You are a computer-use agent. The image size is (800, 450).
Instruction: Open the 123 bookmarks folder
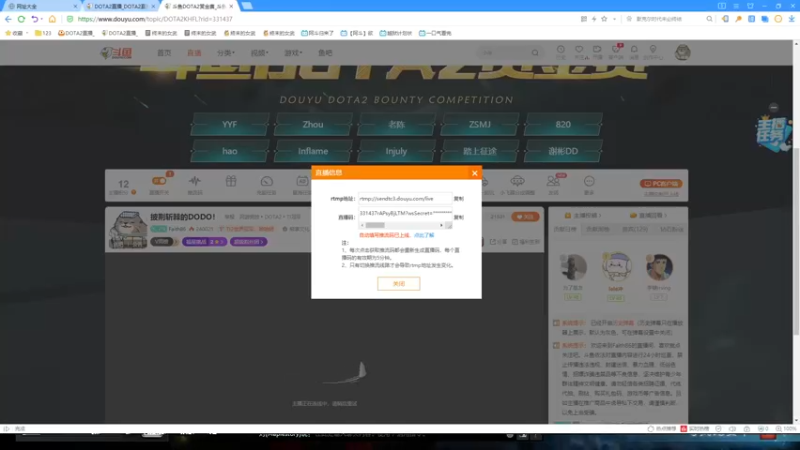43,33
